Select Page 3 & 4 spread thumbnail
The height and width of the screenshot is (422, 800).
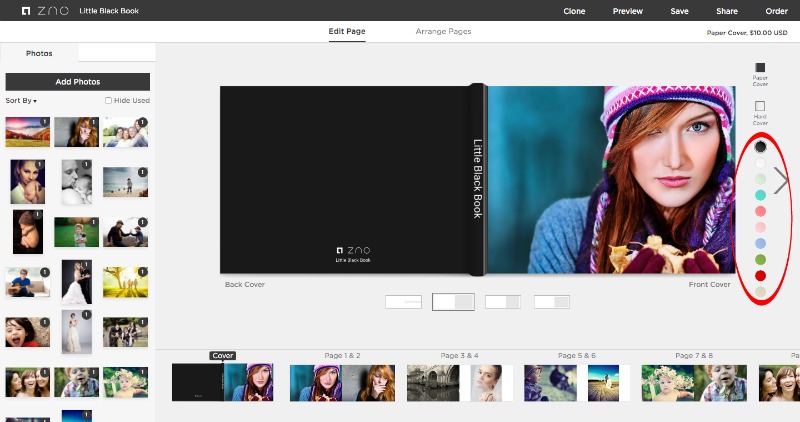[x=460, y=383]
